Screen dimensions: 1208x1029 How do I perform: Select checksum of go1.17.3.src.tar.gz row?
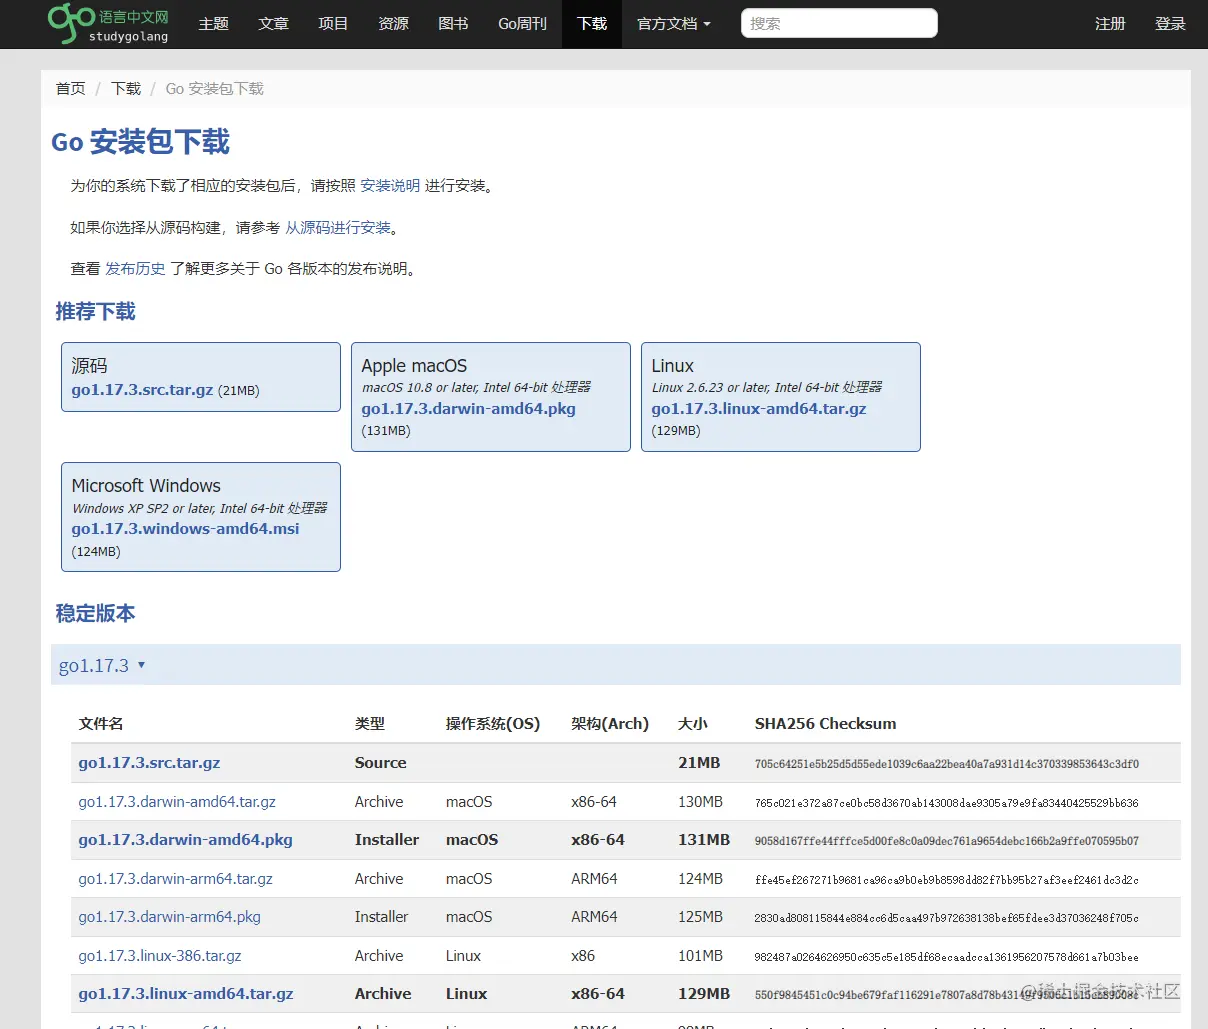(946, 764)
